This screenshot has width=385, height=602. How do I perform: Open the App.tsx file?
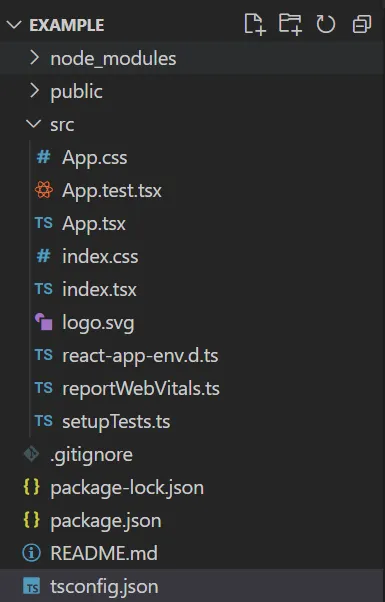point(94,224)
